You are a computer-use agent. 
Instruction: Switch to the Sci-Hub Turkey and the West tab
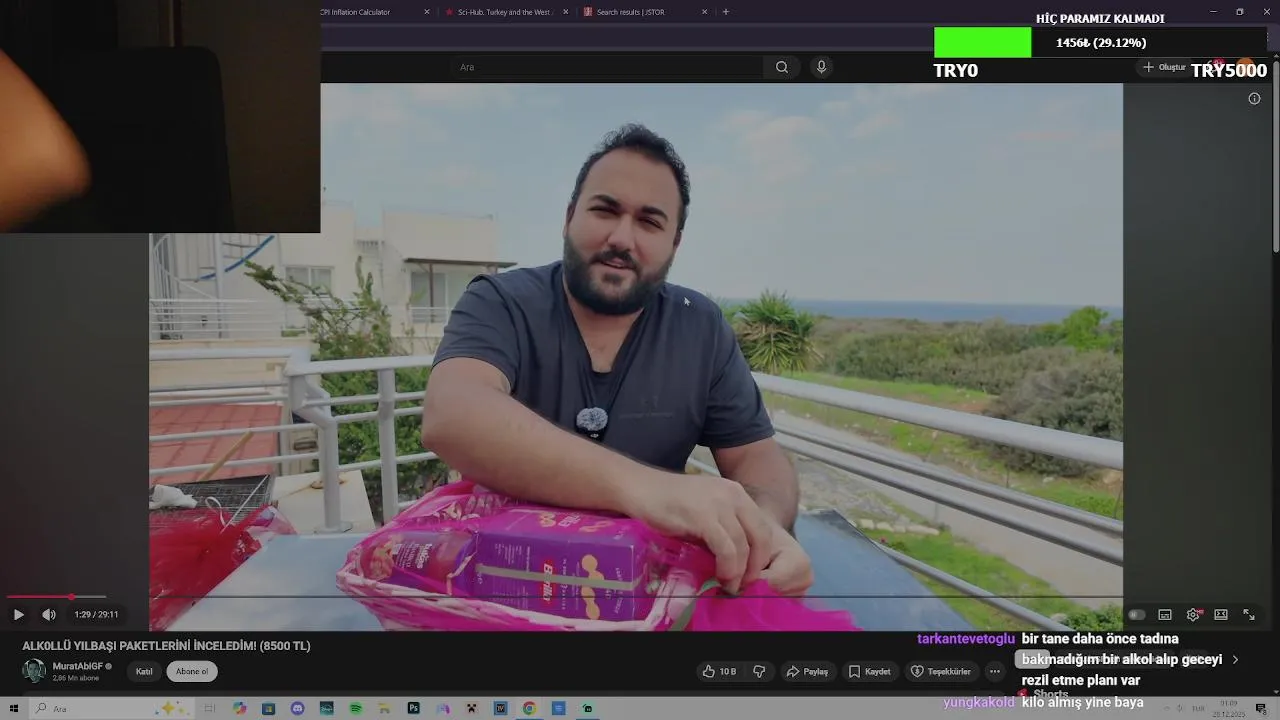tap(505, 12)
